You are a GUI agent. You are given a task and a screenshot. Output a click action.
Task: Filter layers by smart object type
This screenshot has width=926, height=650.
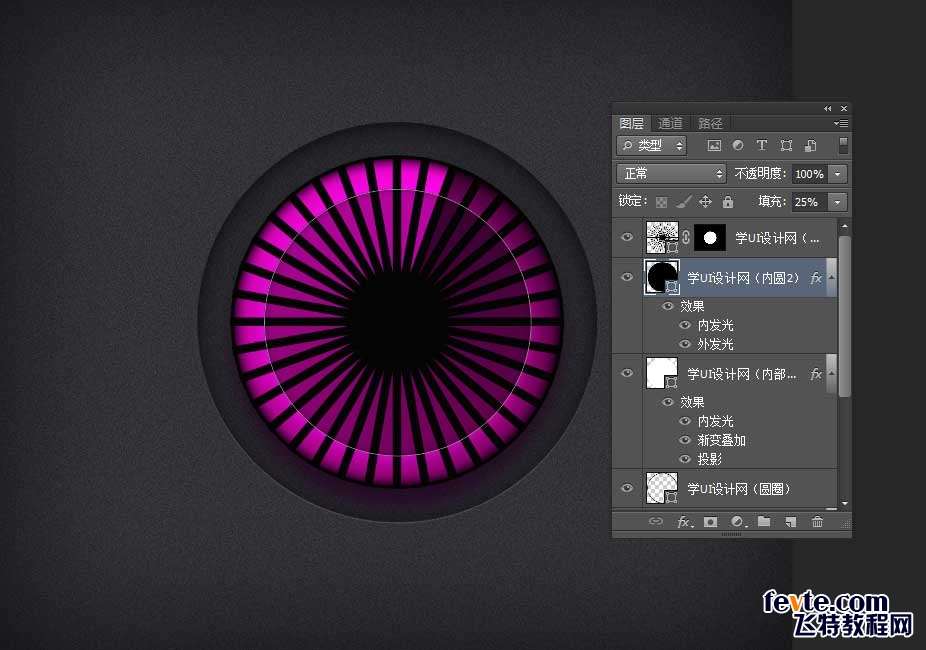pos(811,145)
